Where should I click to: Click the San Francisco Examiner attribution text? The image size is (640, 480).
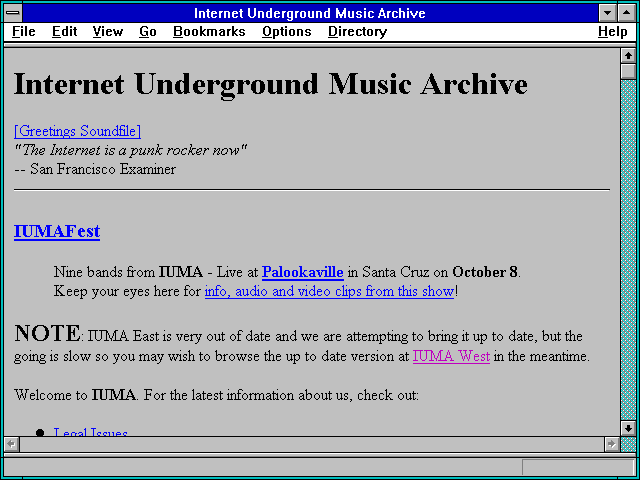[95, 169]
